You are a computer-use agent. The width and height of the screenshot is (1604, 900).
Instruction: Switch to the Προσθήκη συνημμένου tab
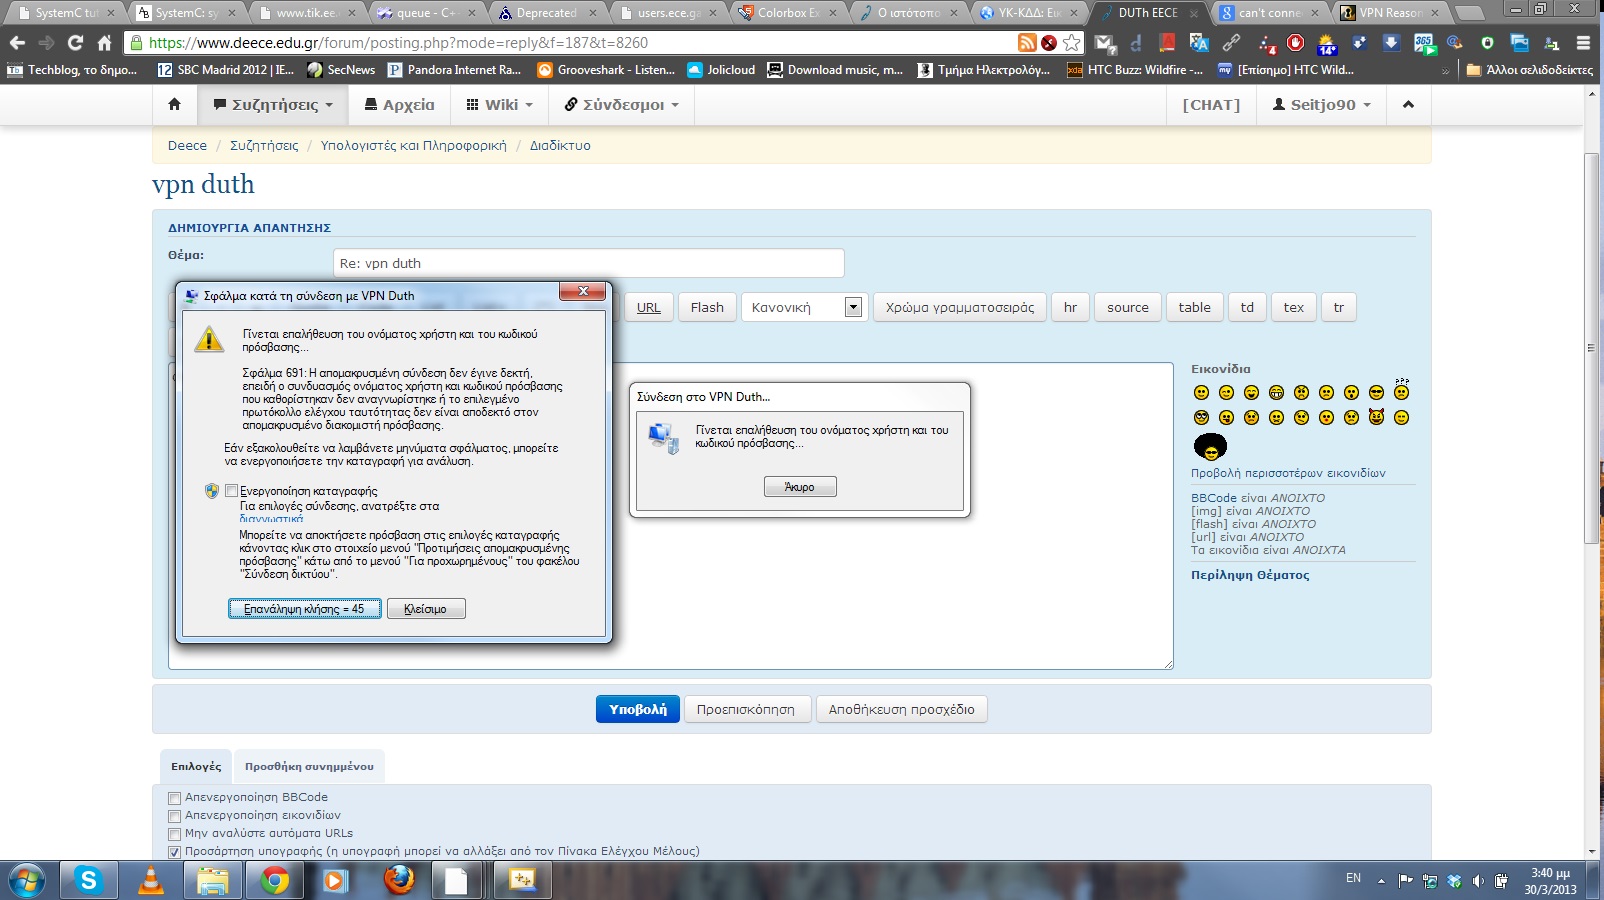point(309,767)
